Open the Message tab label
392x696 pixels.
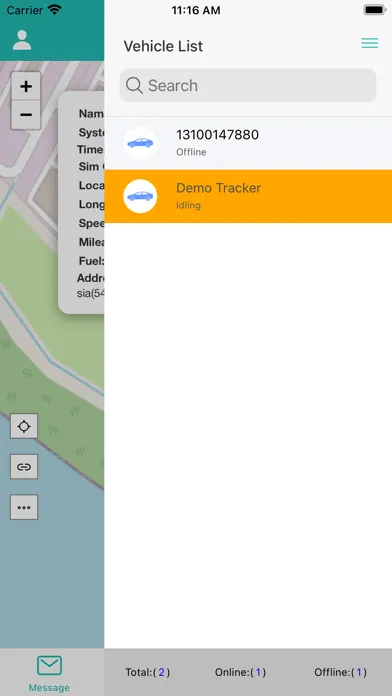tap(49, 688)
